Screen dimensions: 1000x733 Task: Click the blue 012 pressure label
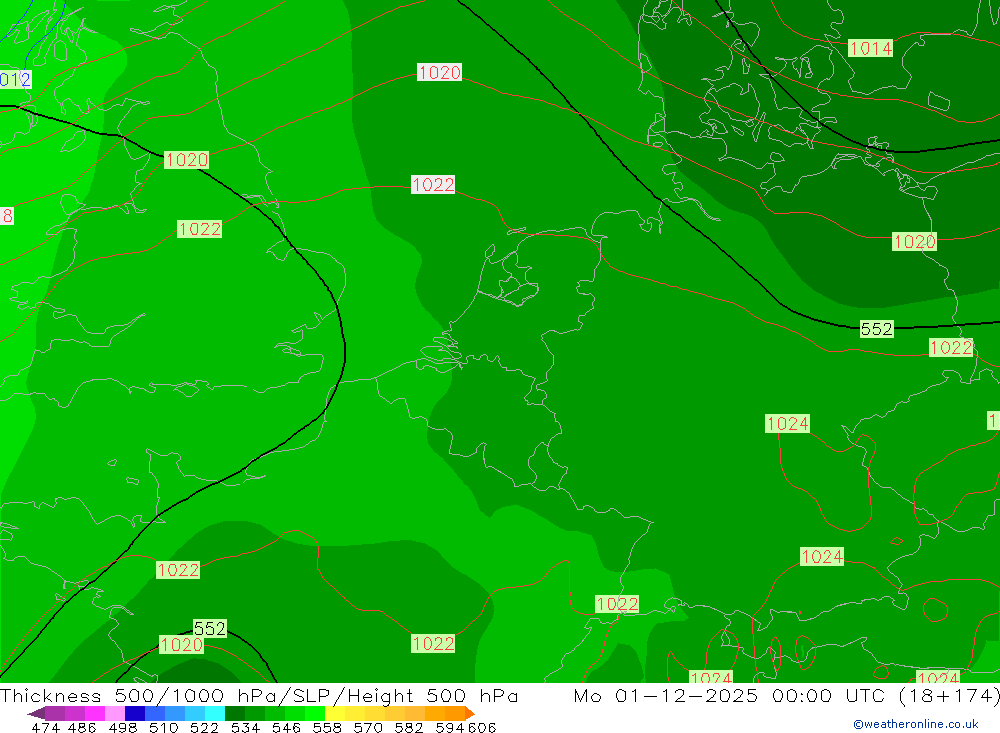click(15, 80)
